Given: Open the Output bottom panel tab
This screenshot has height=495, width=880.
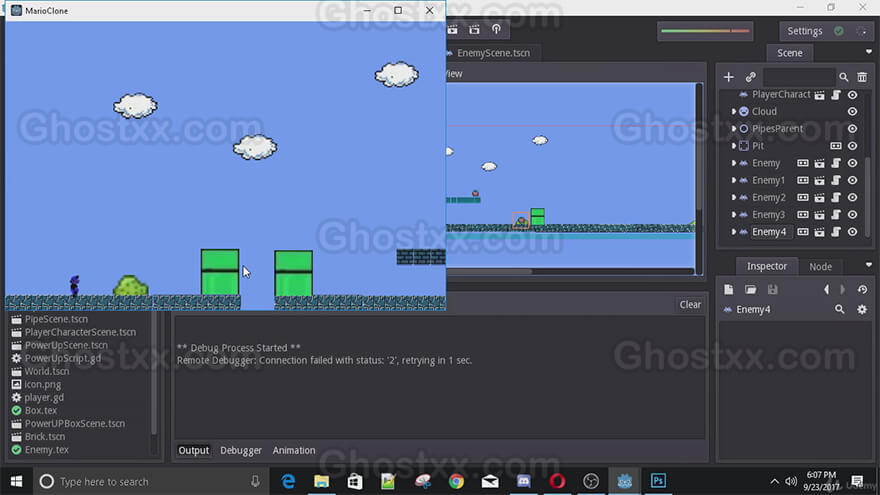Looking at the screenshot, I should click(194, 450).
